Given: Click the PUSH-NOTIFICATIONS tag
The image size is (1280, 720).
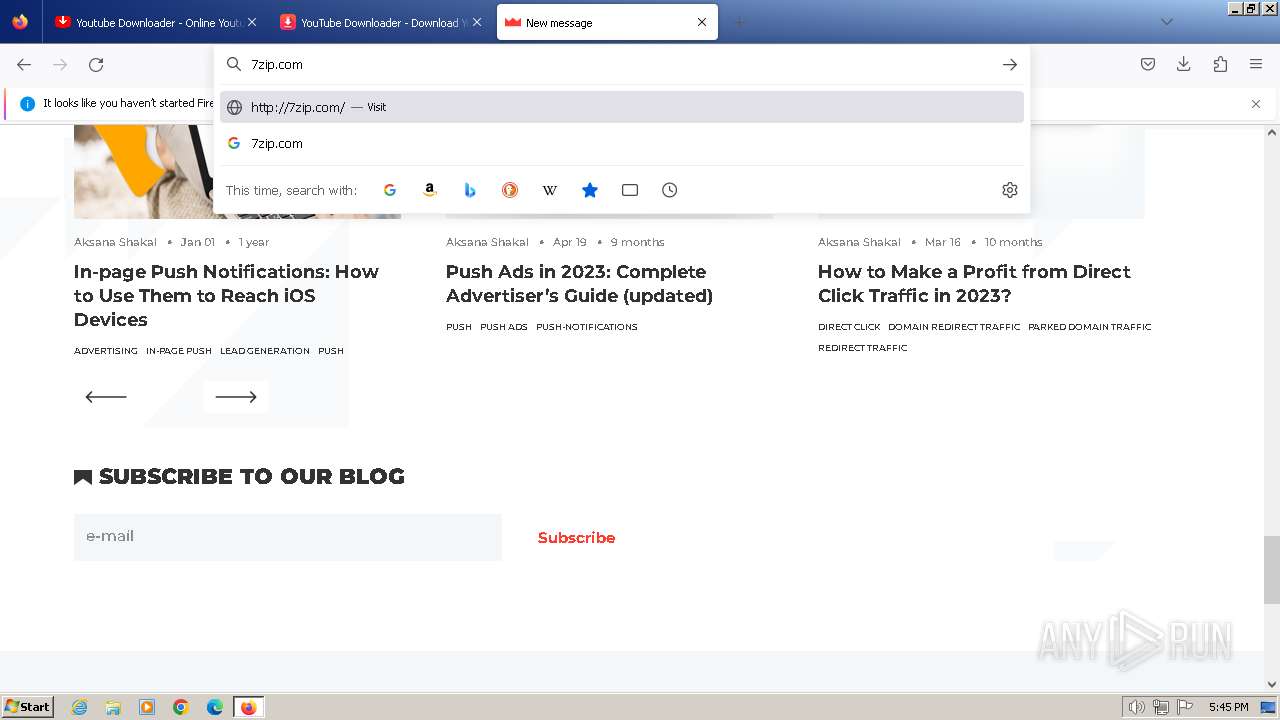Looking at the screenshot, I should point(587,327).
